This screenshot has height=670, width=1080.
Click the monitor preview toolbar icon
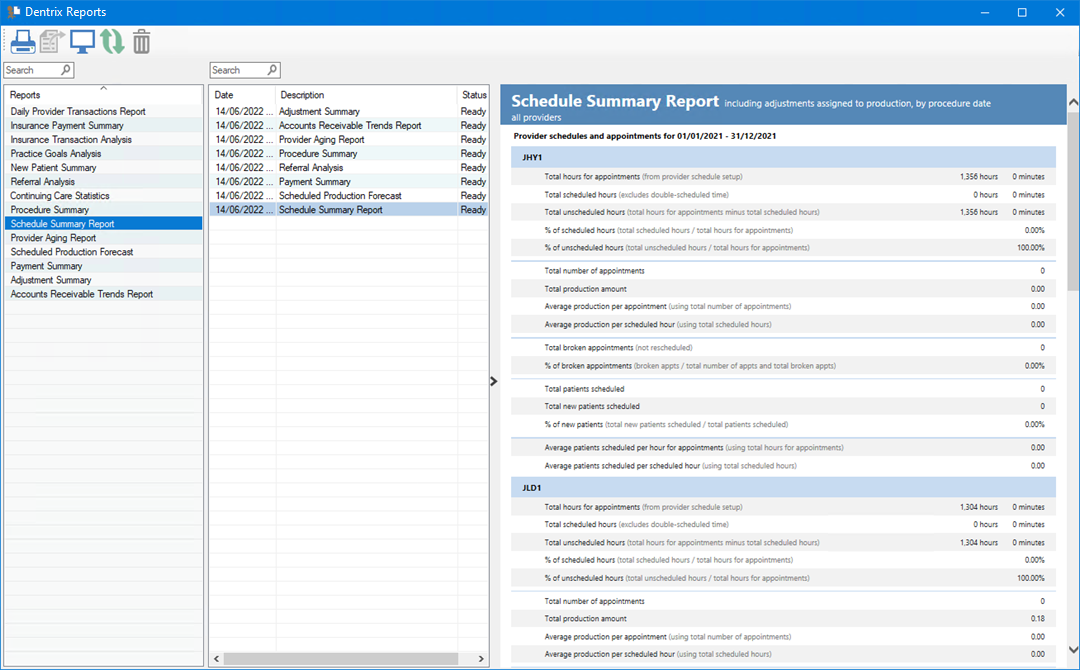[82, 42]
